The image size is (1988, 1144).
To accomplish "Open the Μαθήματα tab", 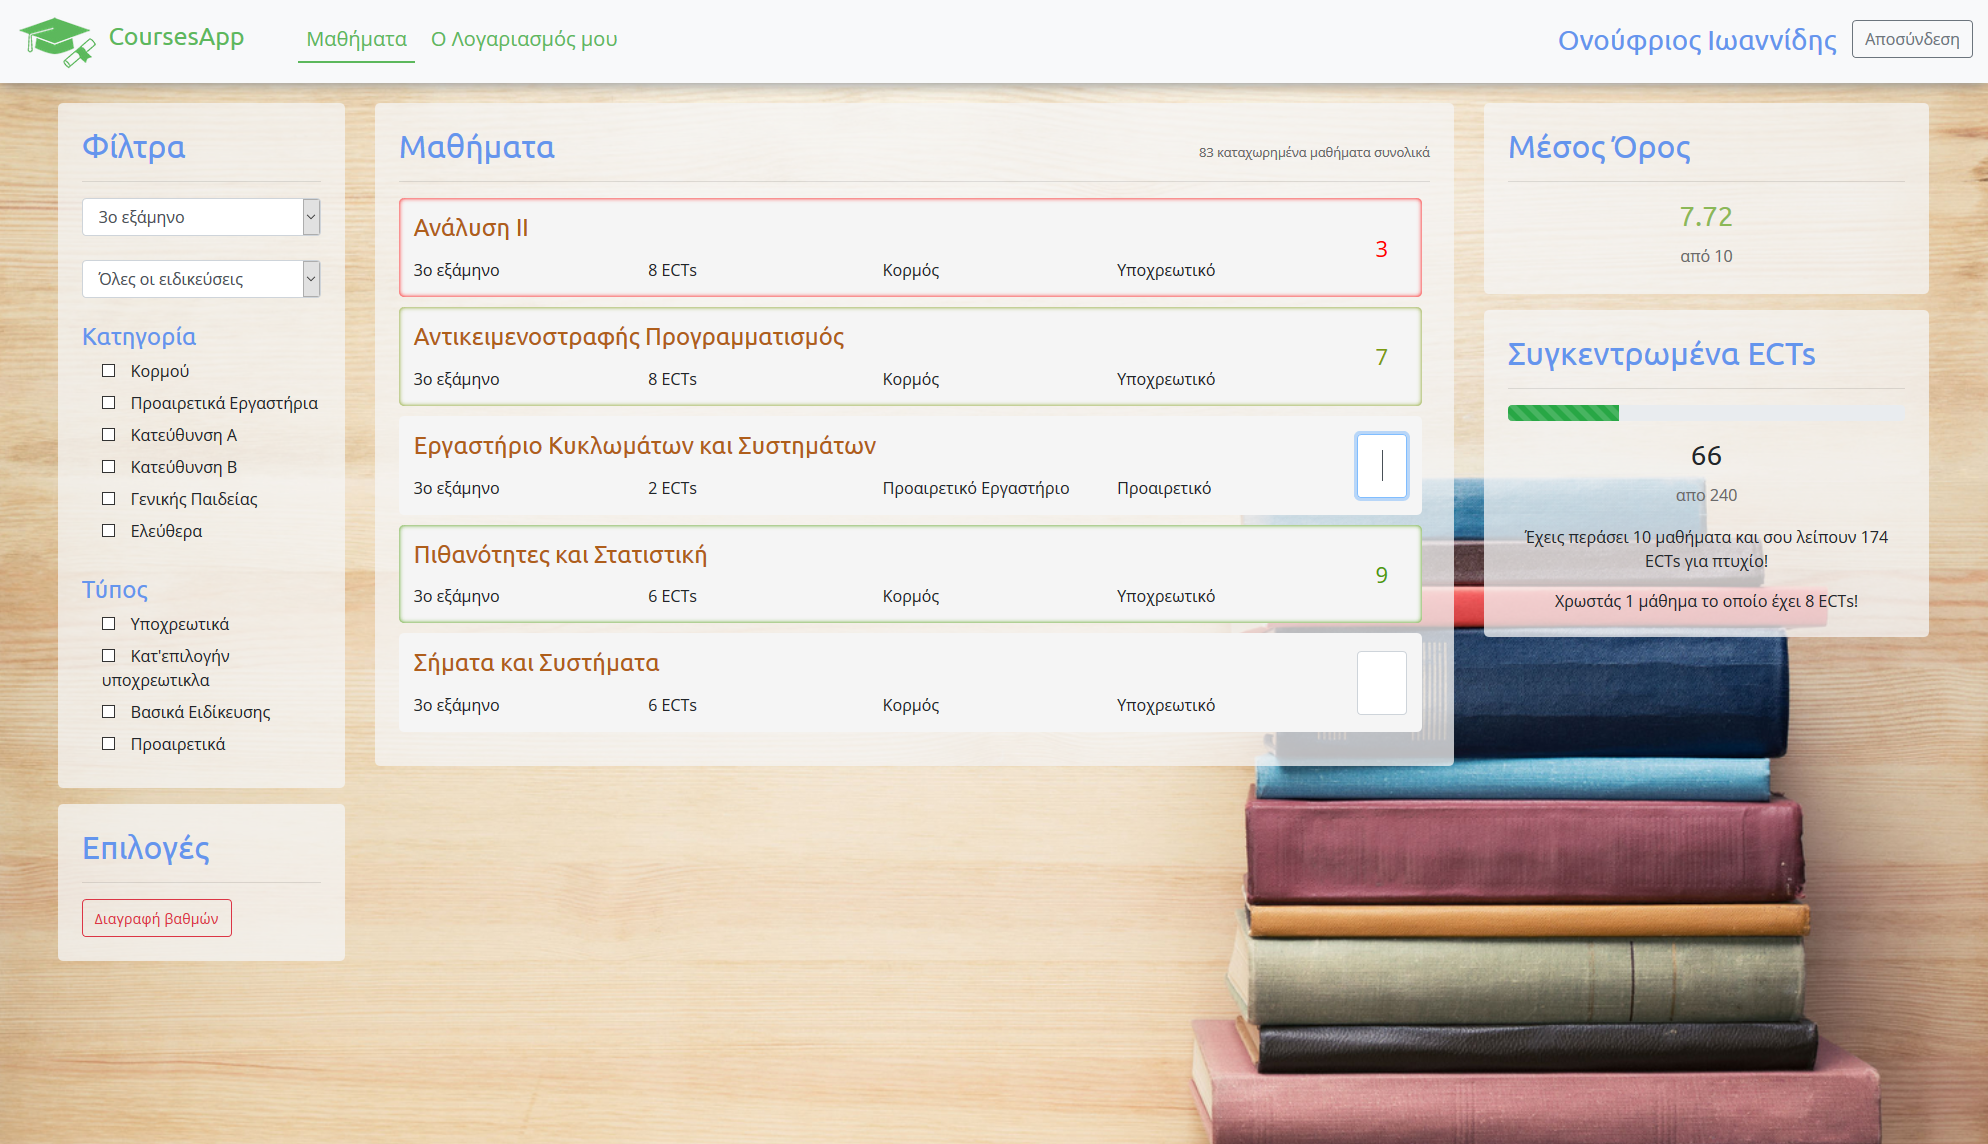I will pyautogui.click(x=356, y=39).
